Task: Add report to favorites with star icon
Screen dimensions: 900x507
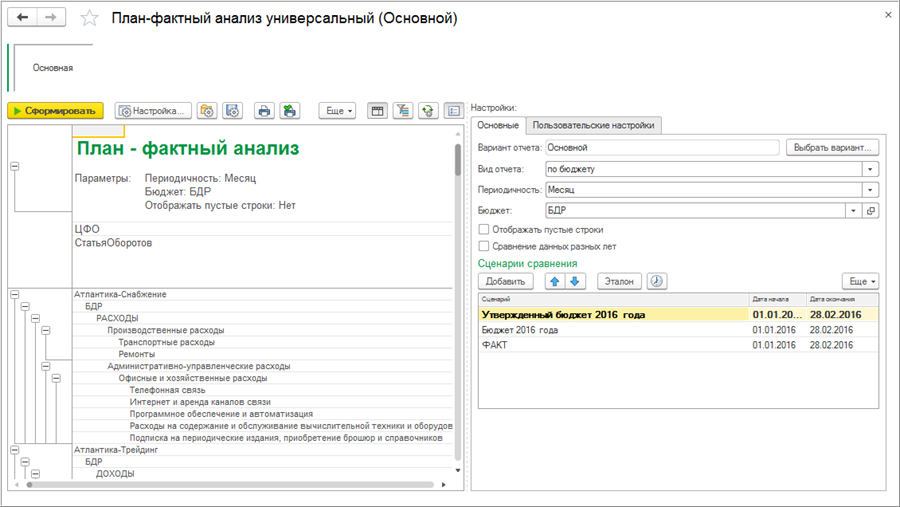Action: pos(89,18)
